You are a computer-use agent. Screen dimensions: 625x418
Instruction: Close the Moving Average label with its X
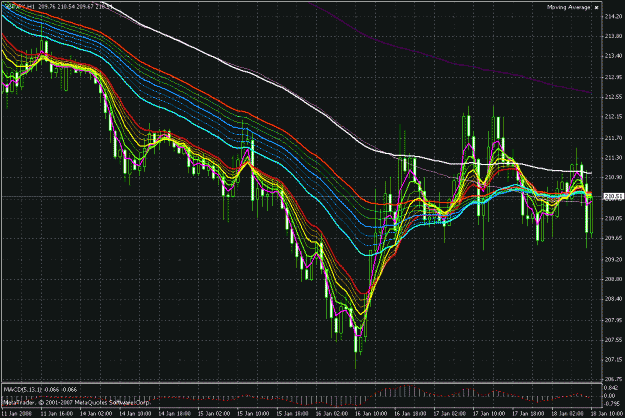point(597,7)
